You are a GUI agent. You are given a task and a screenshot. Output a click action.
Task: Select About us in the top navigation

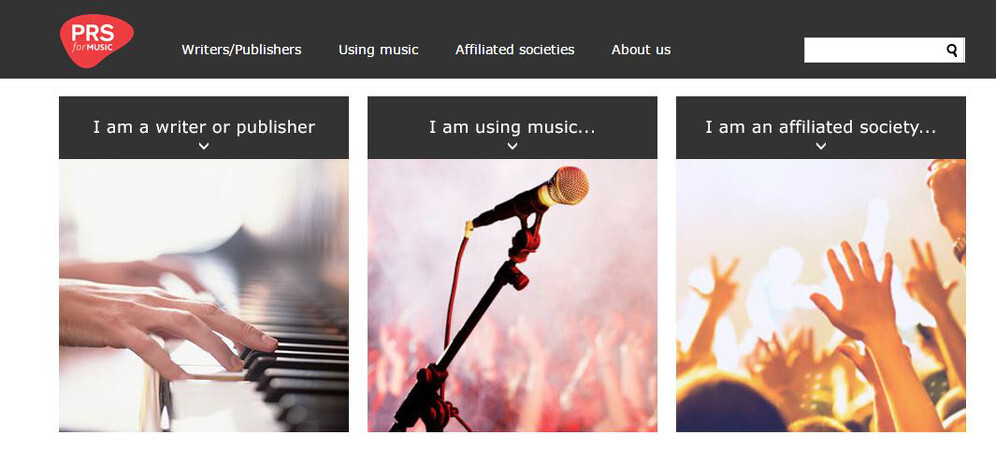coord(641,50)
